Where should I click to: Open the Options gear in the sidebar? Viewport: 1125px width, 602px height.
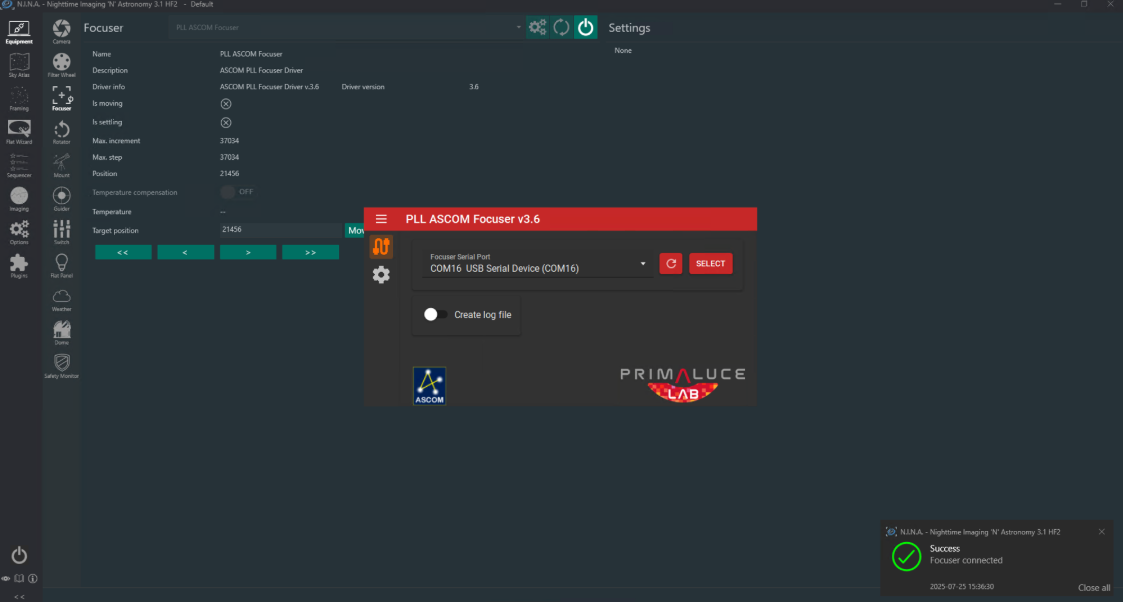pyautogui.click(x=19, y=232)
